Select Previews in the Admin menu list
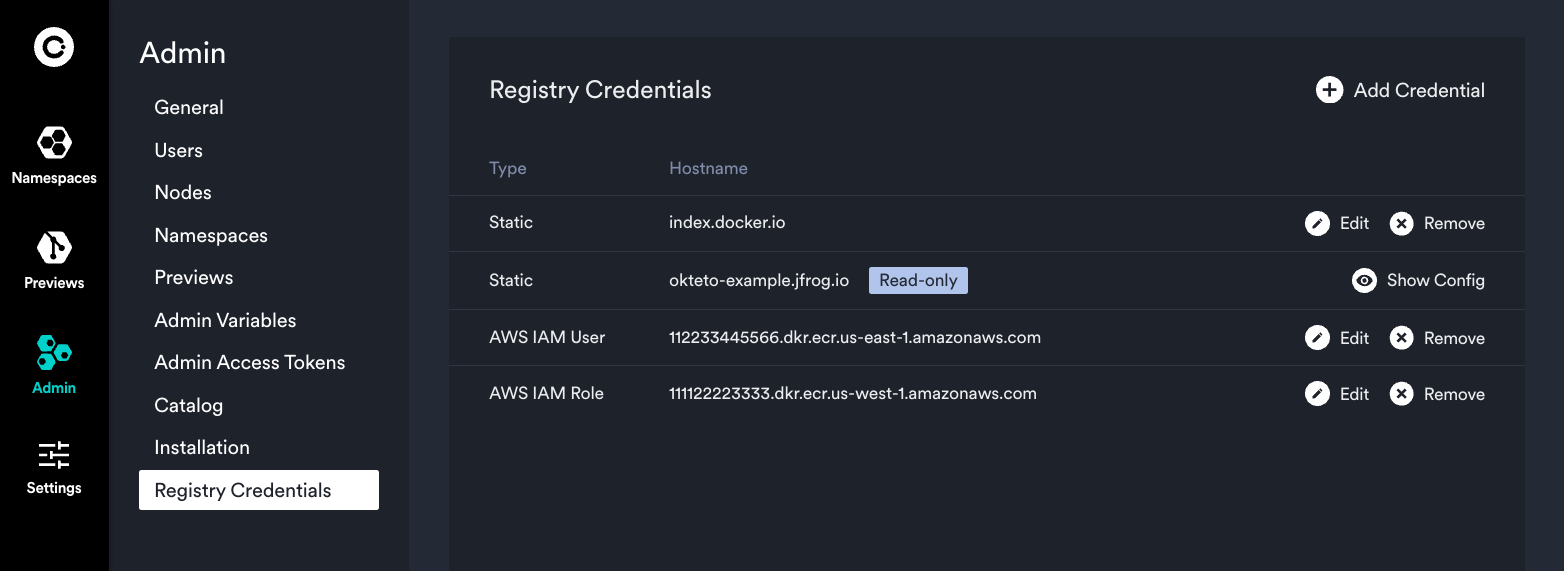Screen dimensions: 1564x571 [x=194, y=277]
